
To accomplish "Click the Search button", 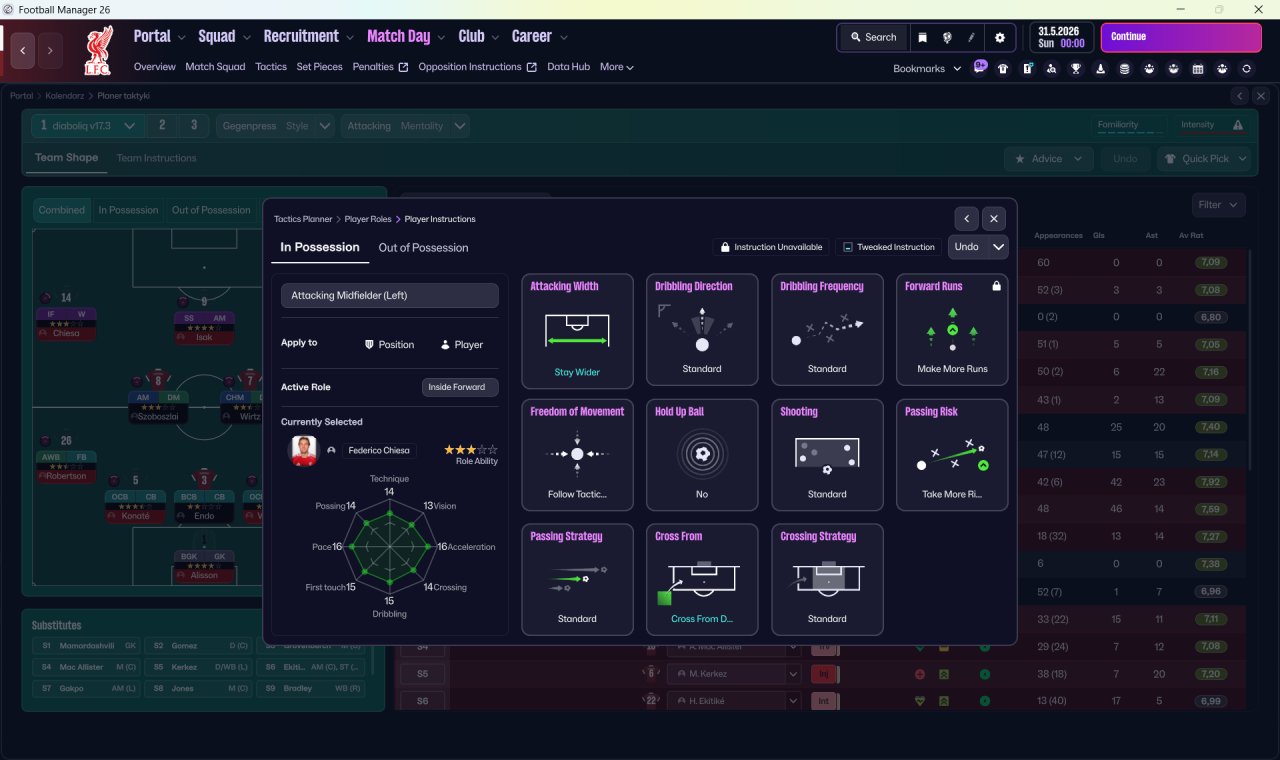I will click(x=873, y=37).
